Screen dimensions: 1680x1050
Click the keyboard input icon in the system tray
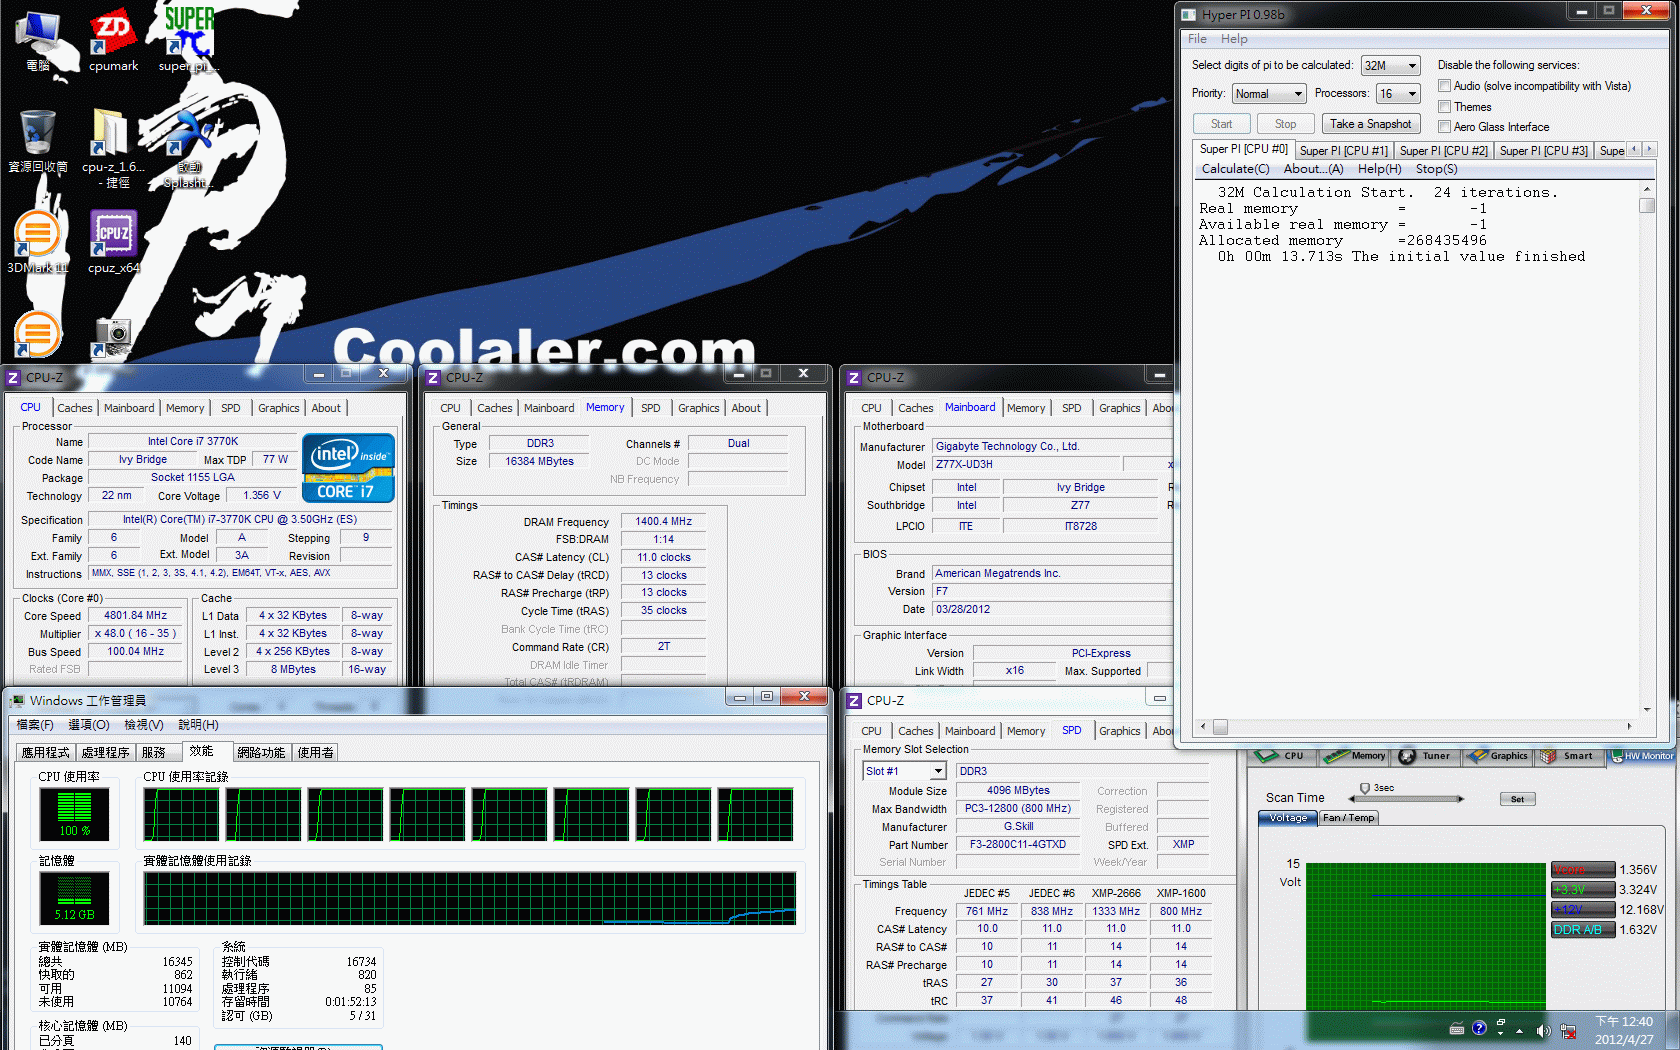pos(1457,1029)
